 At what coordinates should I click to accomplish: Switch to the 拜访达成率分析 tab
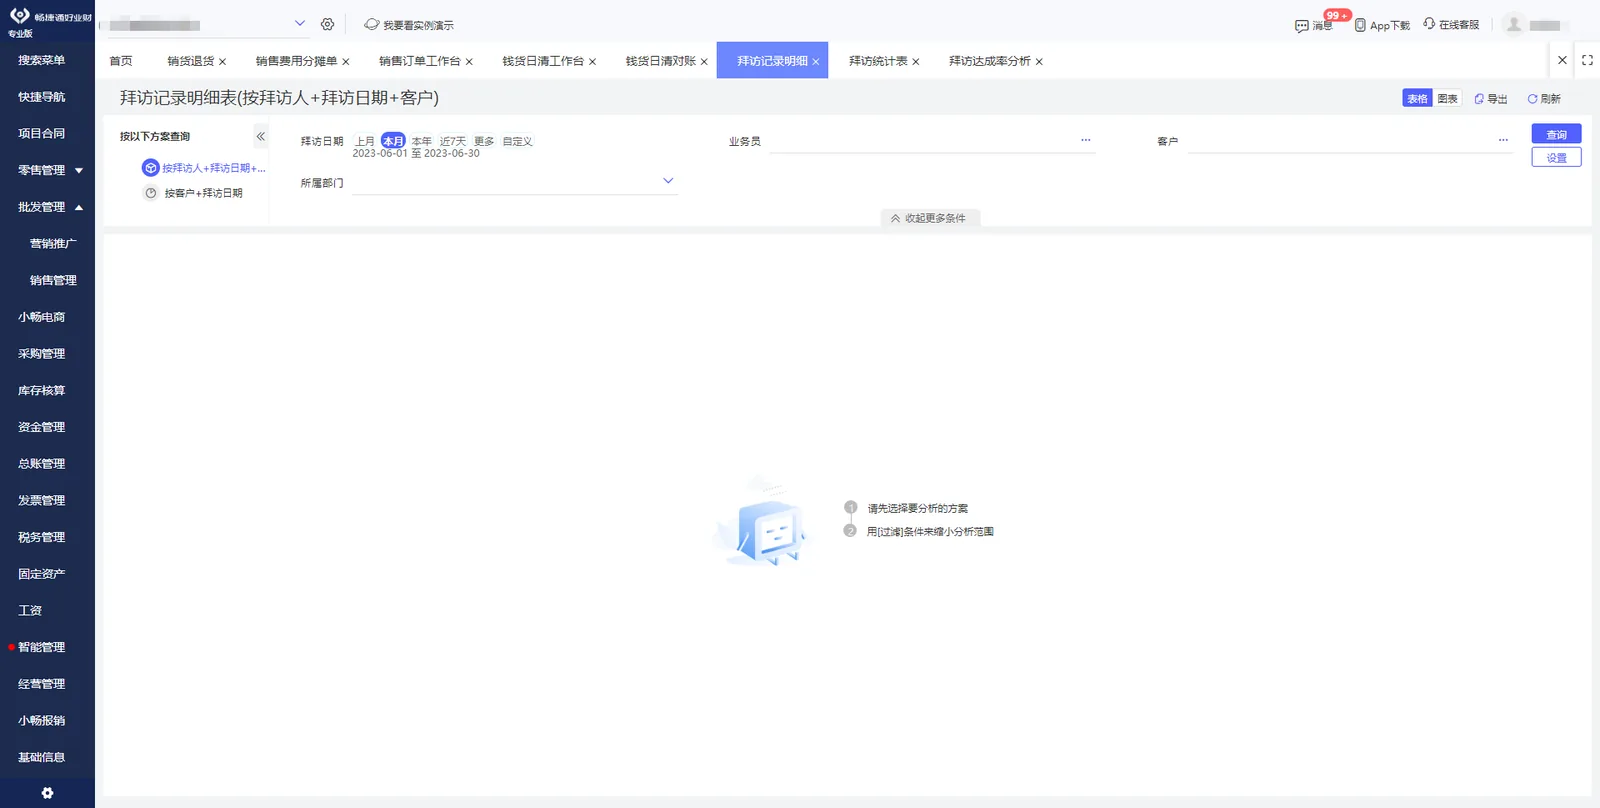[990, 61]
